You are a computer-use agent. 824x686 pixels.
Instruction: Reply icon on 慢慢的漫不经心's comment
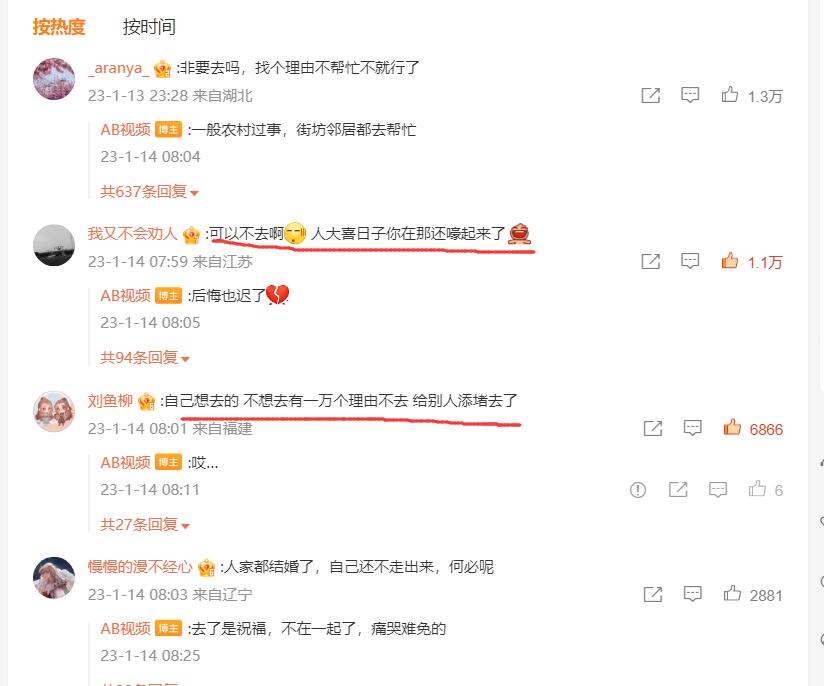point(693,595)
